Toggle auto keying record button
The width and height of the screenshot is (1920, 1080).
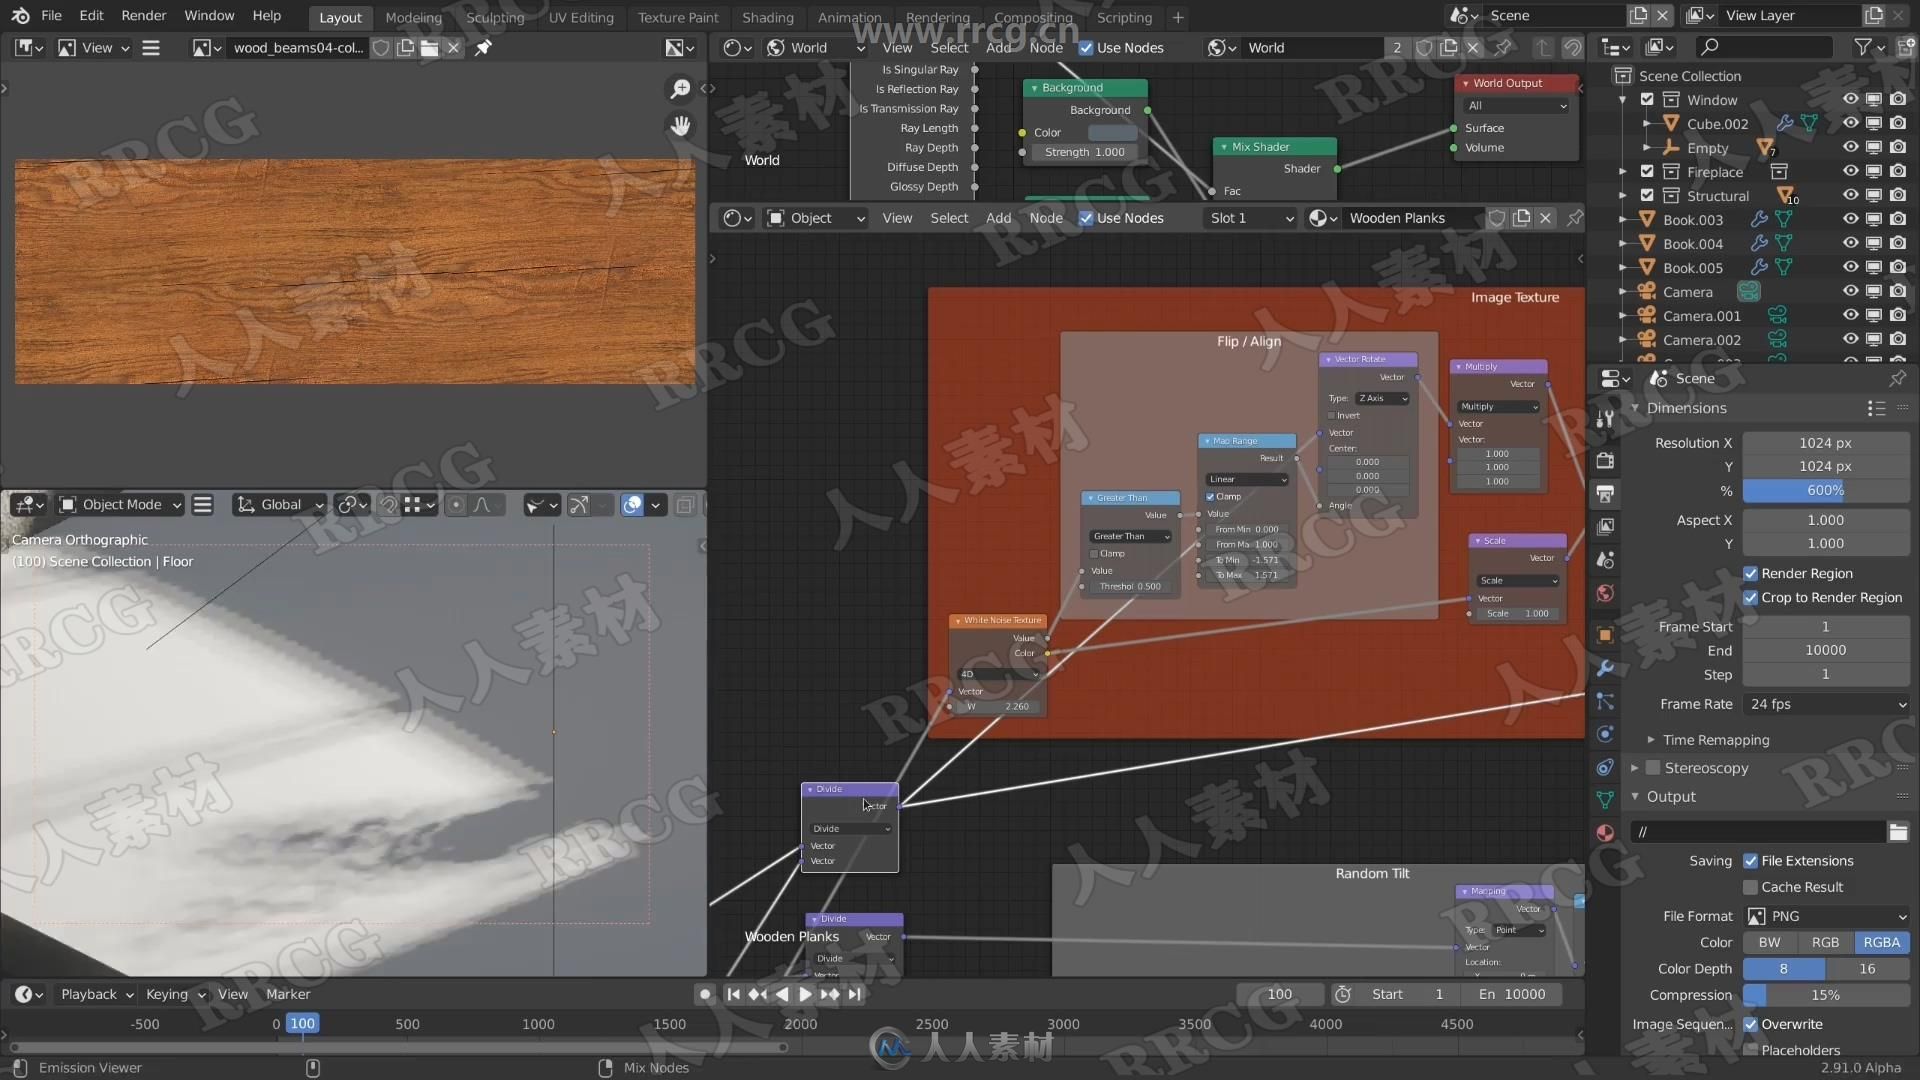pyautogui.click(x=705, y=994)
